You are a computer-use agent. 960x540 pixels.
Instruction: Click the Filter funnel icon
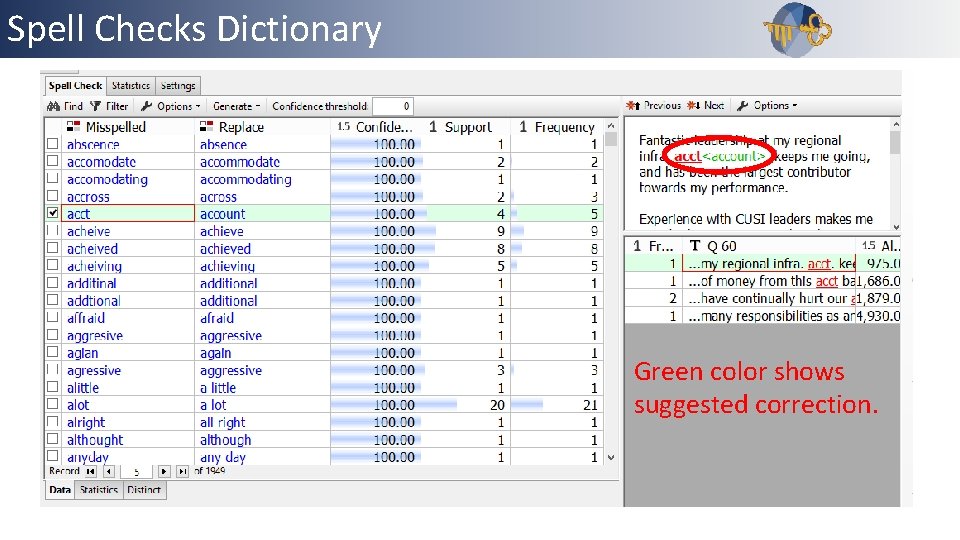point(96,106)
